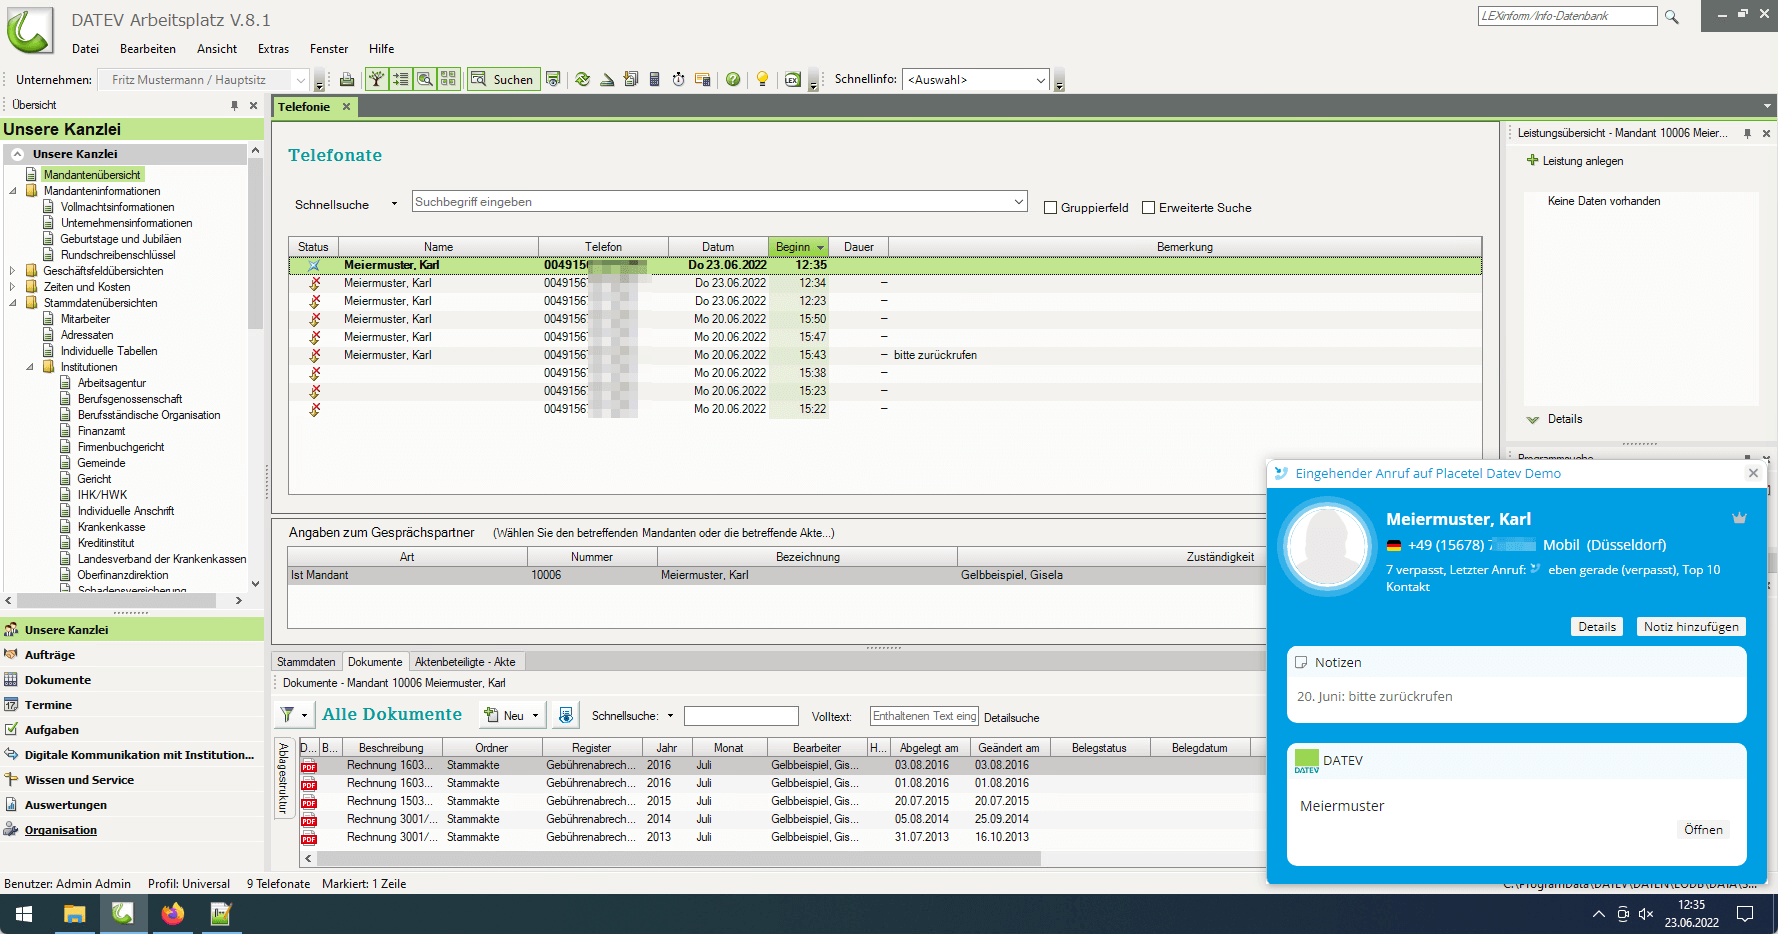Open the Neu button dropdown arrow
This screenshot has width=1778, height=934.
(x=535, y=715)
